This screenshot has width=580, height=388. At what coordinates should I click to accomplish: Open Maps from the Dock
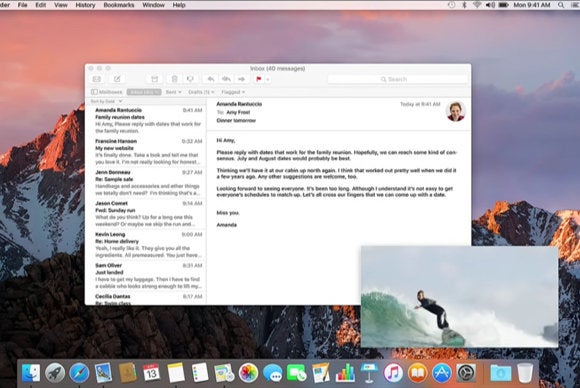[x=224, y=372]
